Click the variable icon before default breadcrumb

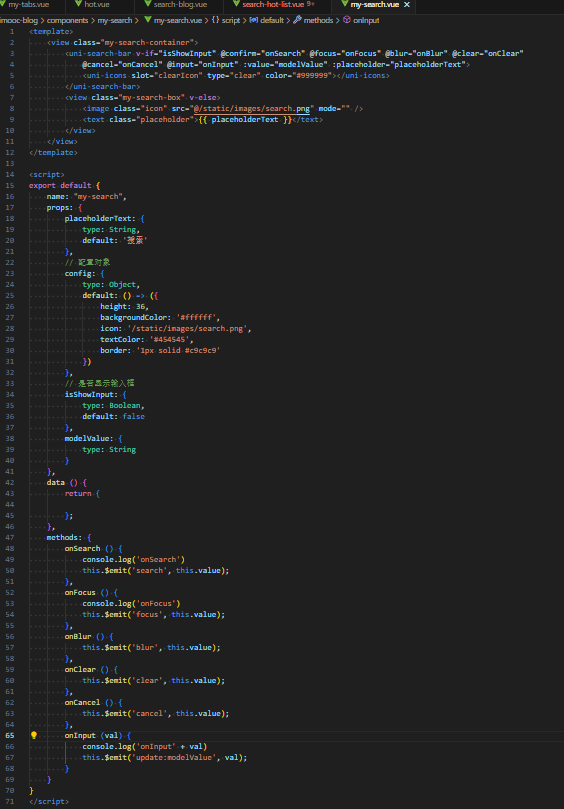(x=253, y=20)
